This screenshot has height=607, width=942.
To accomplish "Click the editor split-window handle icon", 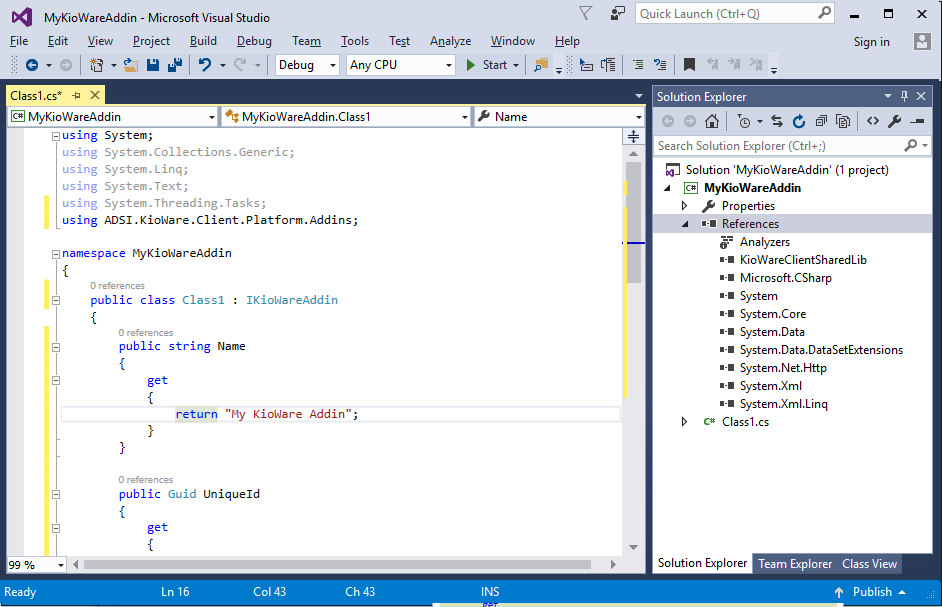I will pos(633,136).
